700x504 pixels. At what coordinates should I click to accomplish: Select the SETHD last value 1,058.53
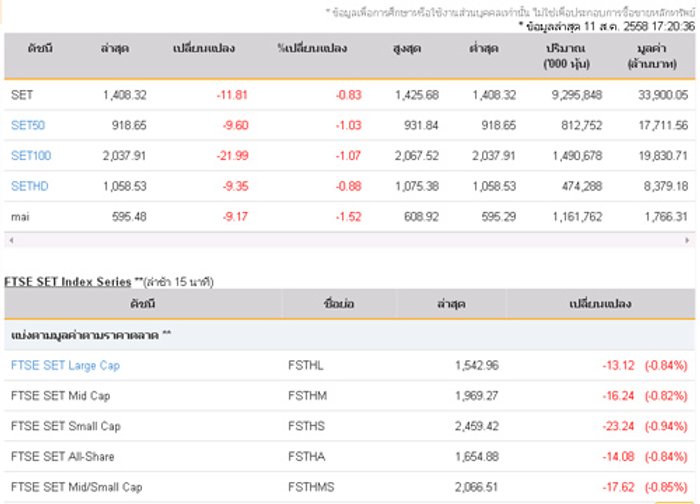pos(125,186)
